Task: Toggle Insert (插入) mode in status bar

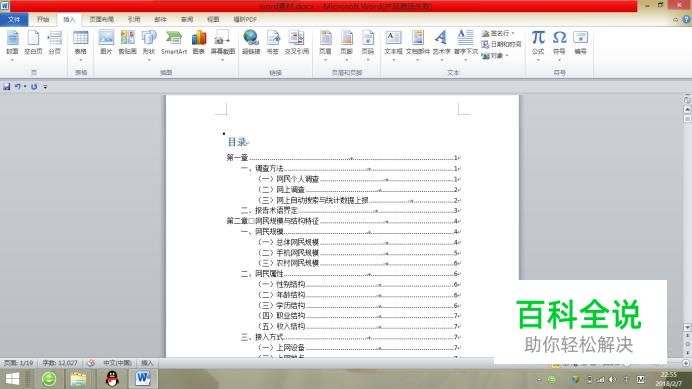Action: (x=147, y=363)
